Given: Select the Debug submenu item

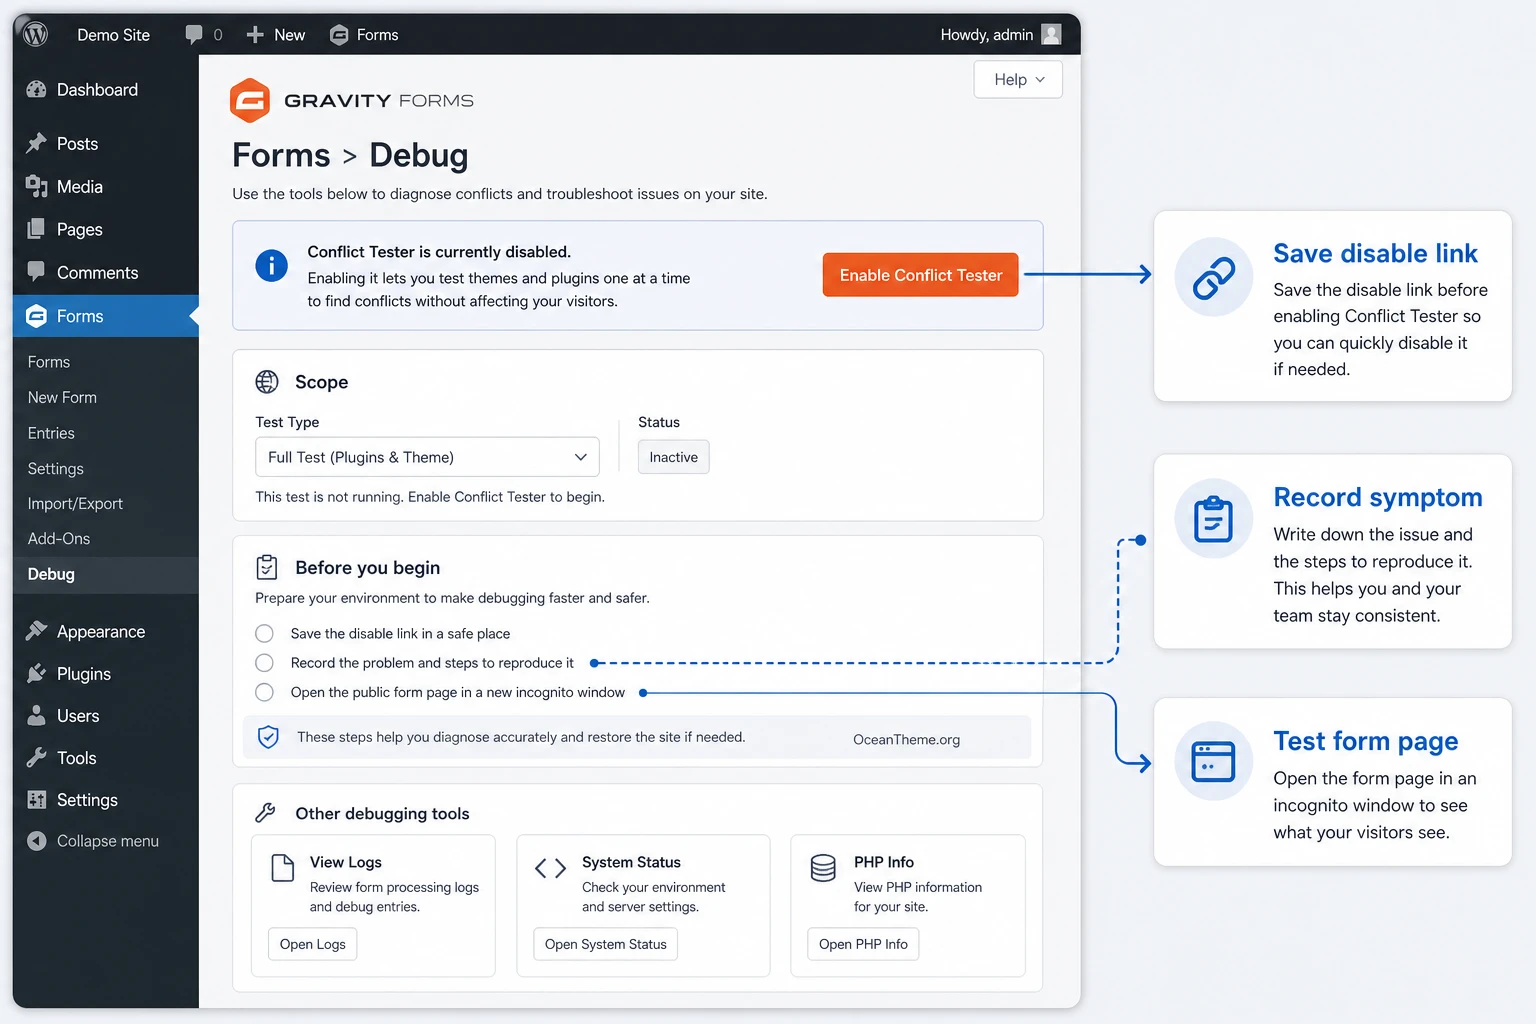Looking at the screenshot, I should tap(51, 574).
